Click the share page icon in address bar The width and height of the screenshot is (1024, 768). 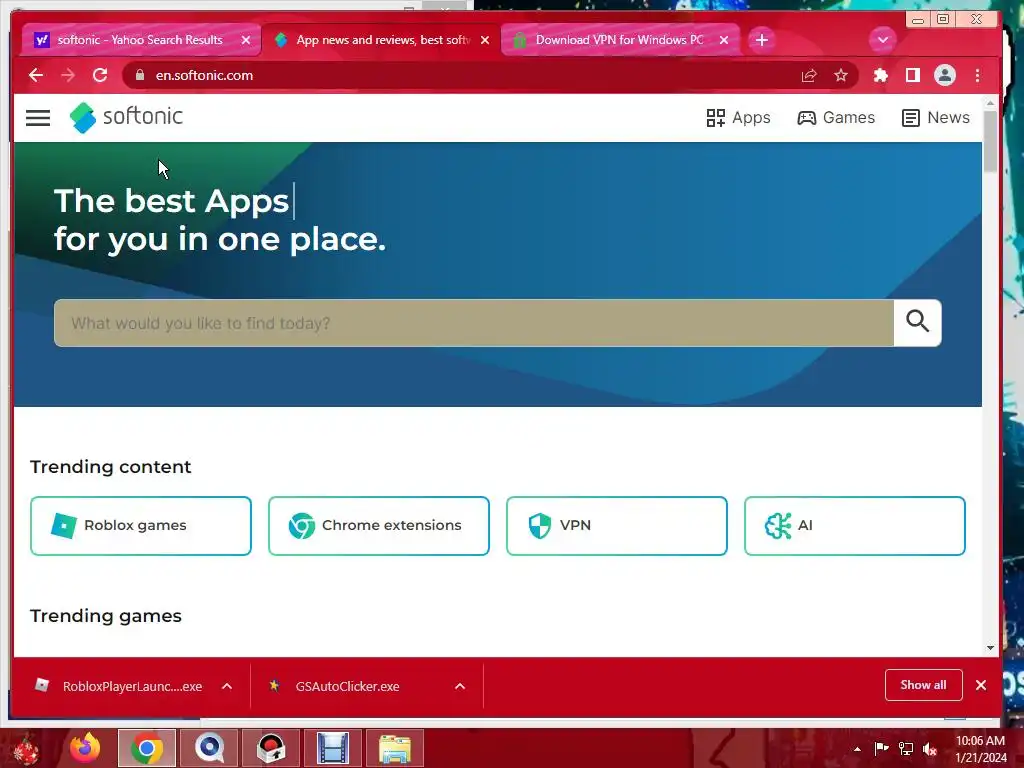(809, 75)
